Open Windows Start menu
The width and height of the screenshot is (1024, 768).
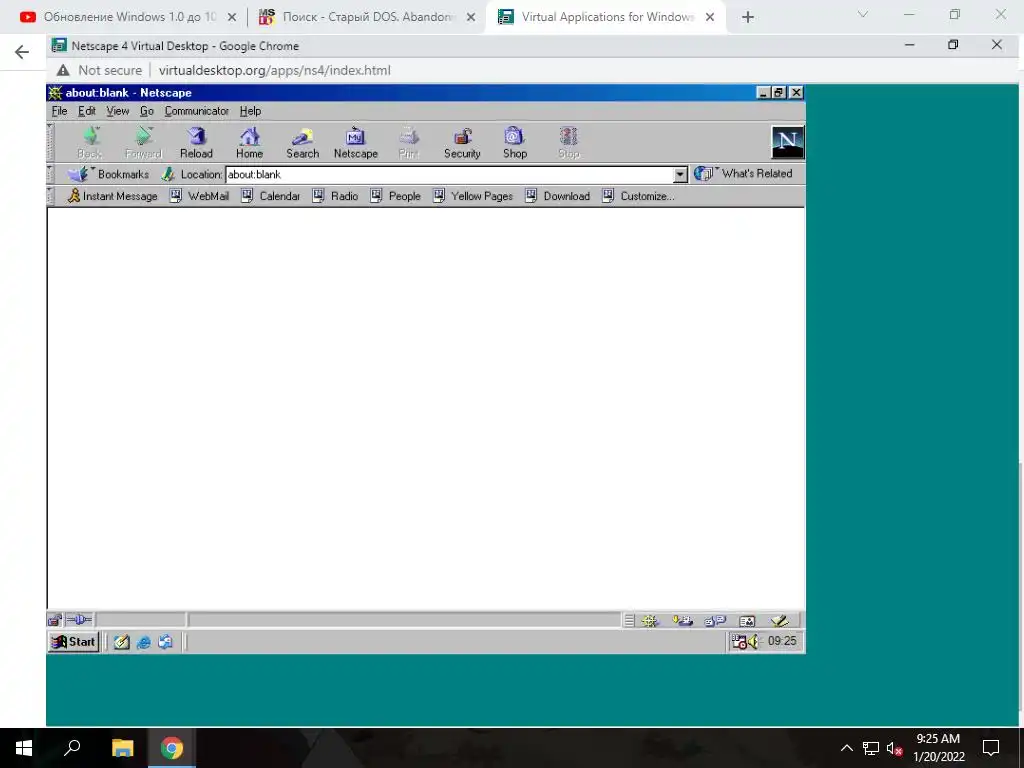click(24, 748)
